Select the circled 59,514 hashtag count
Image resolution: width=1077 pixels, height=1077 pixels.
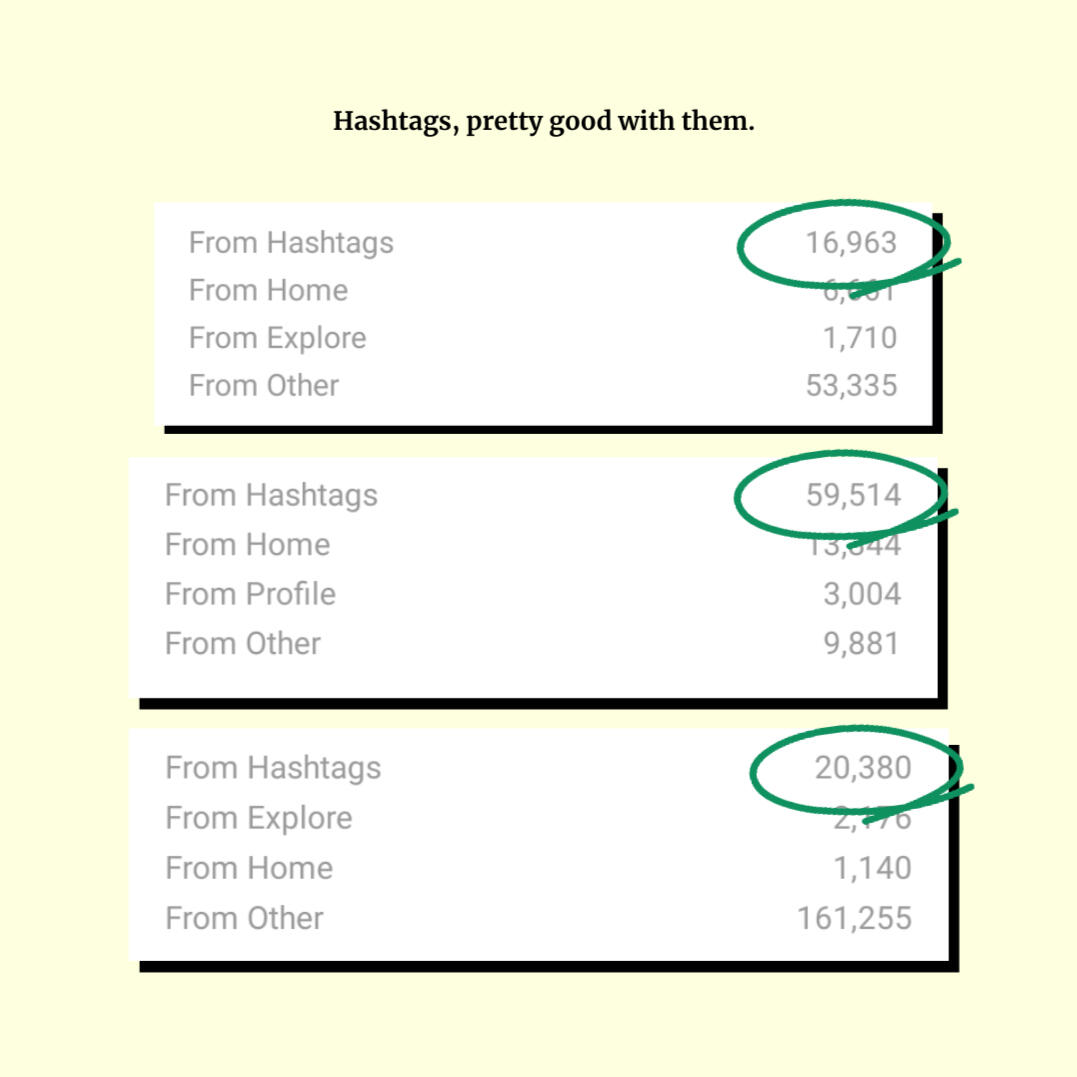(x=853, y=495)
